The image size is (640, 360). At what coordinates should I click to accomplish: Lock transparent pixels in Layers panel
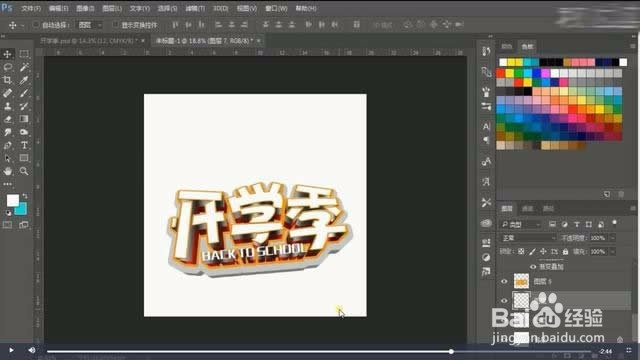(521, 251)
